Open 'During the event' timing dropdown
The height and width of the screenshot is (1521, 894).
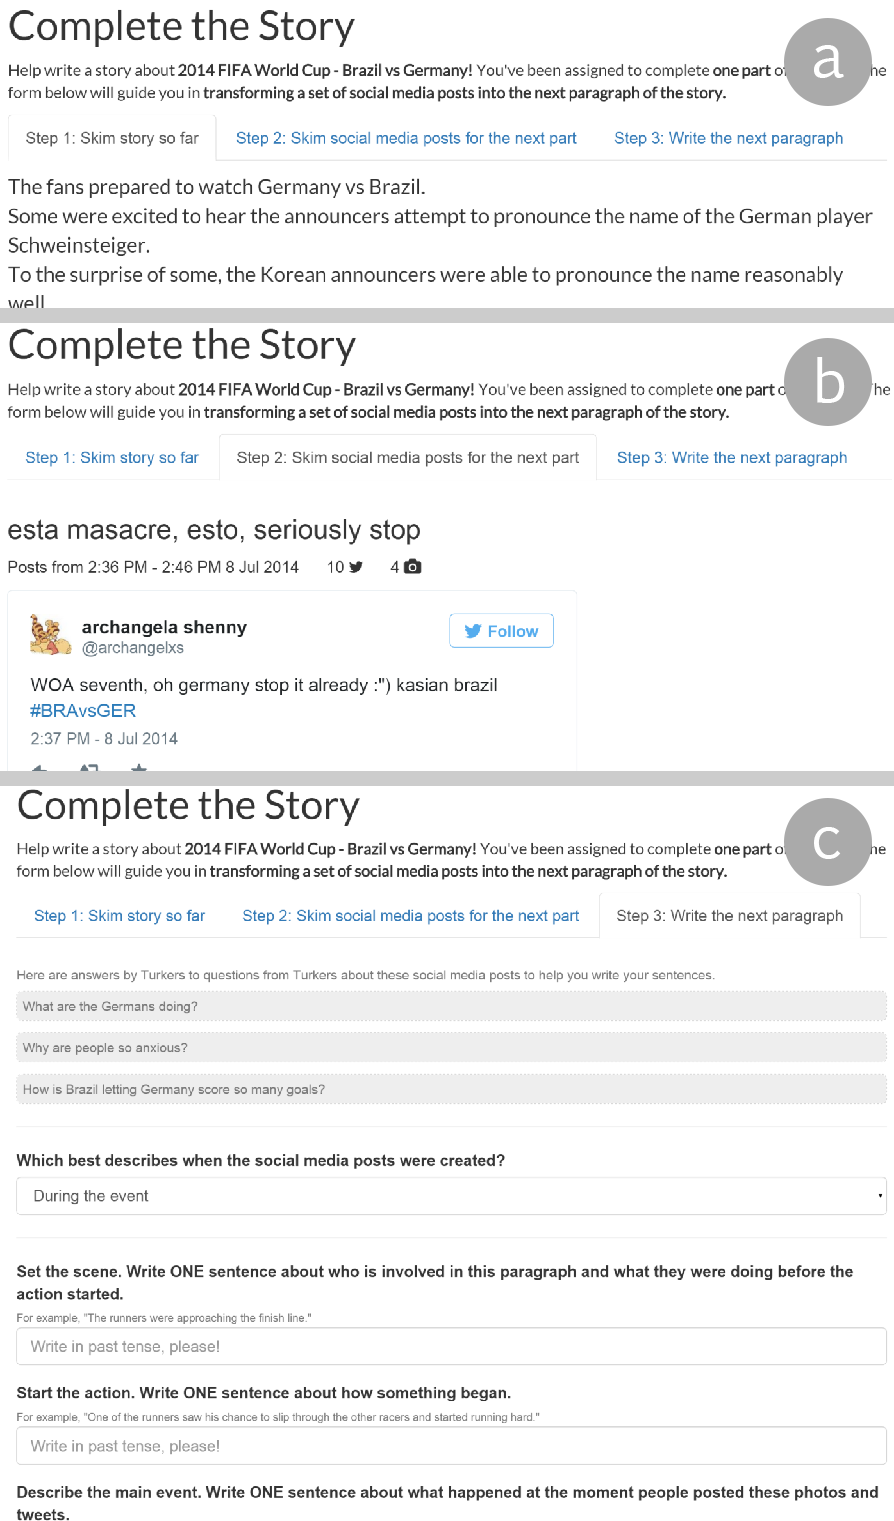(451, 1196)
